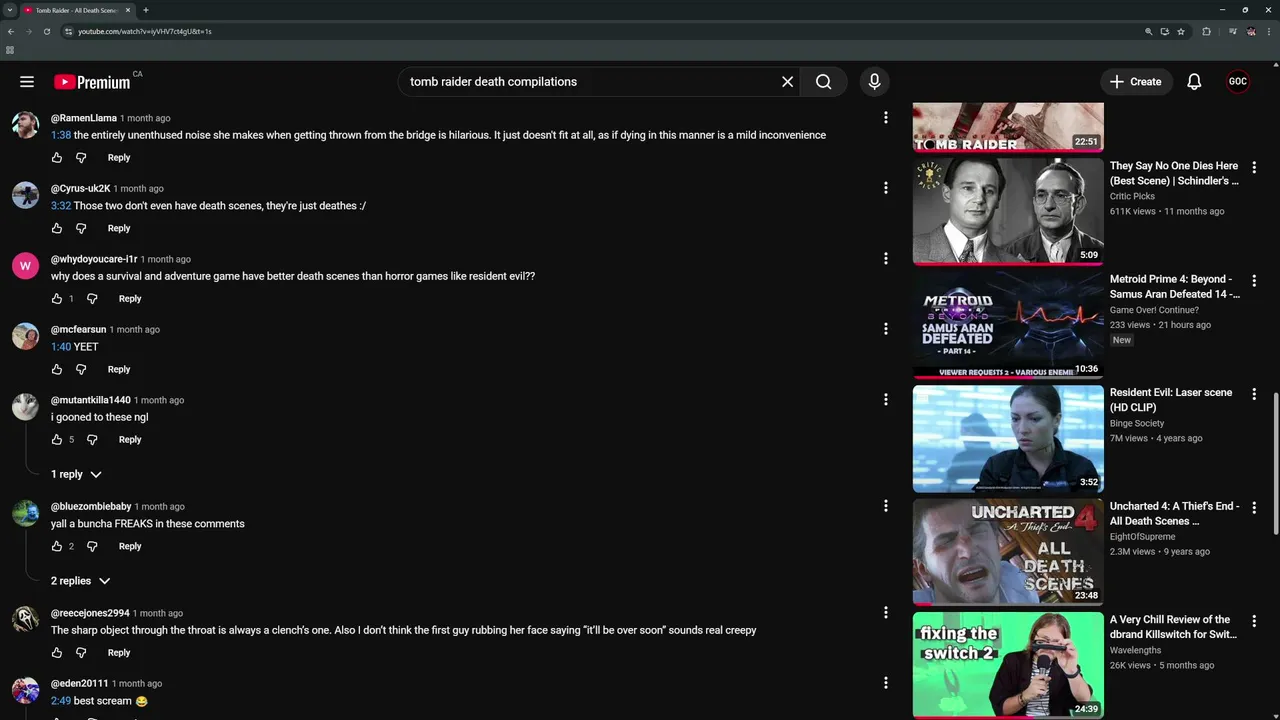Open options for Schindler's video suggestion
The image size is (1280, 720).
click(x=1254, y=168)
